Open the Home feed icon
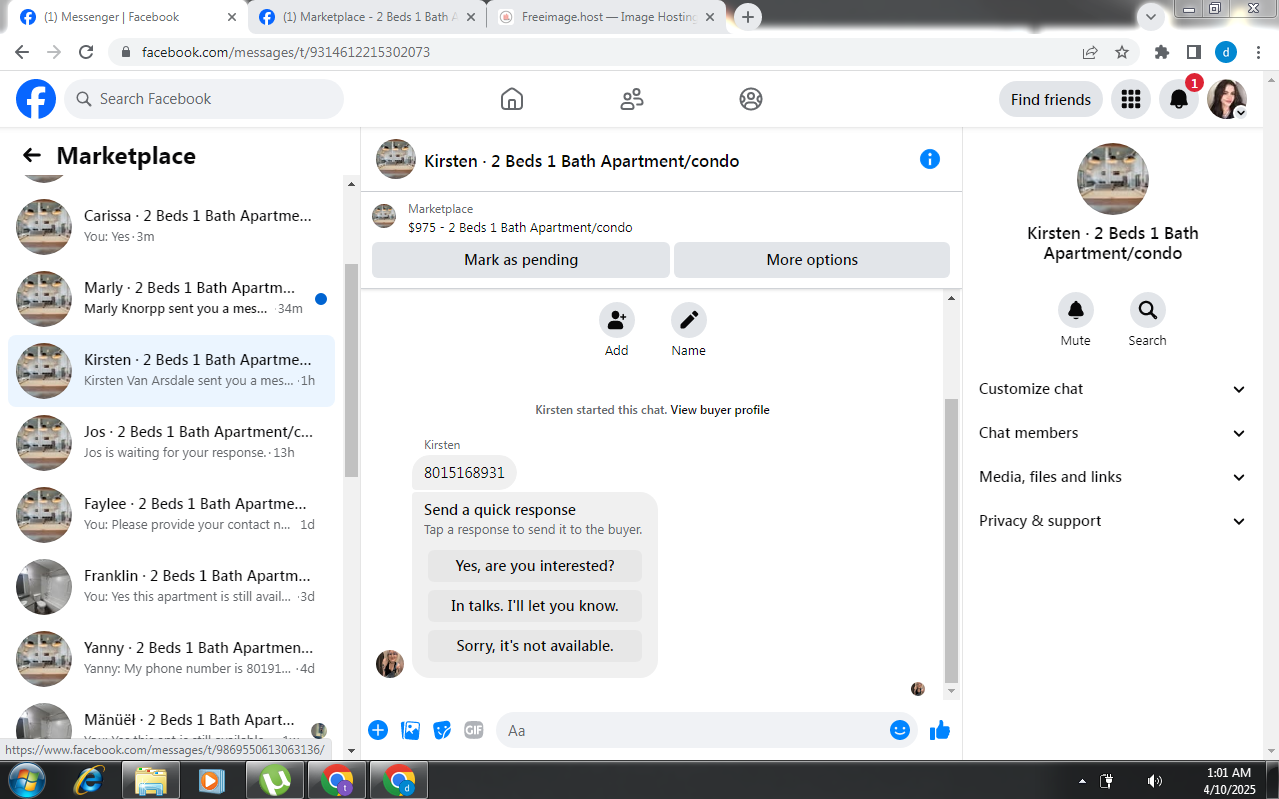 tap(512, 99)
